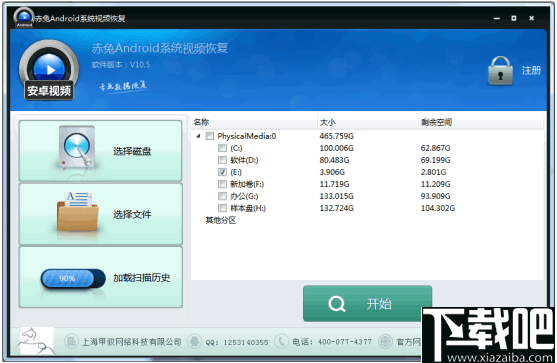Viewport: 557px width, 363px height.
Task: Select the 办公(G:) drive checkbox
Action: click(x=222, y=196)
